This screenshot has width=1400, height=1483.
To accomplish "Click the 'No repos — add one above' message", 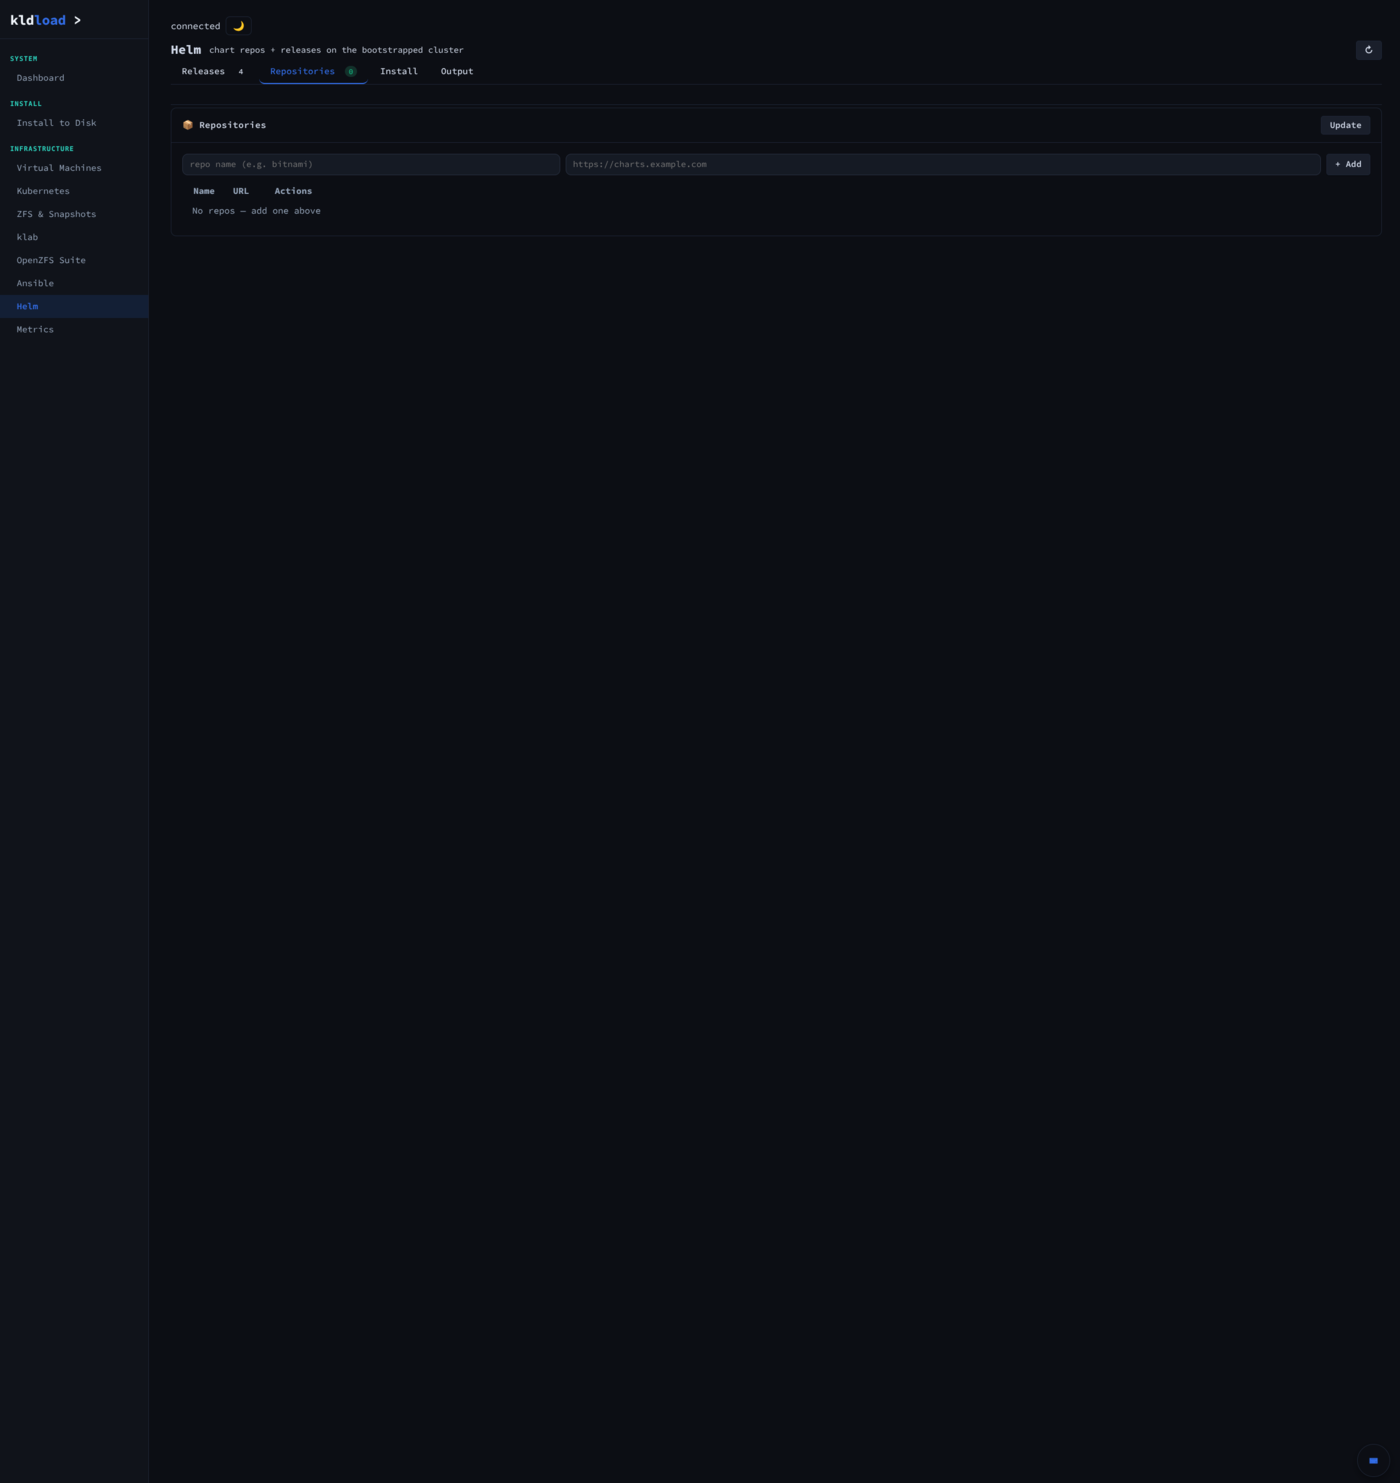I will coord(256,211).
